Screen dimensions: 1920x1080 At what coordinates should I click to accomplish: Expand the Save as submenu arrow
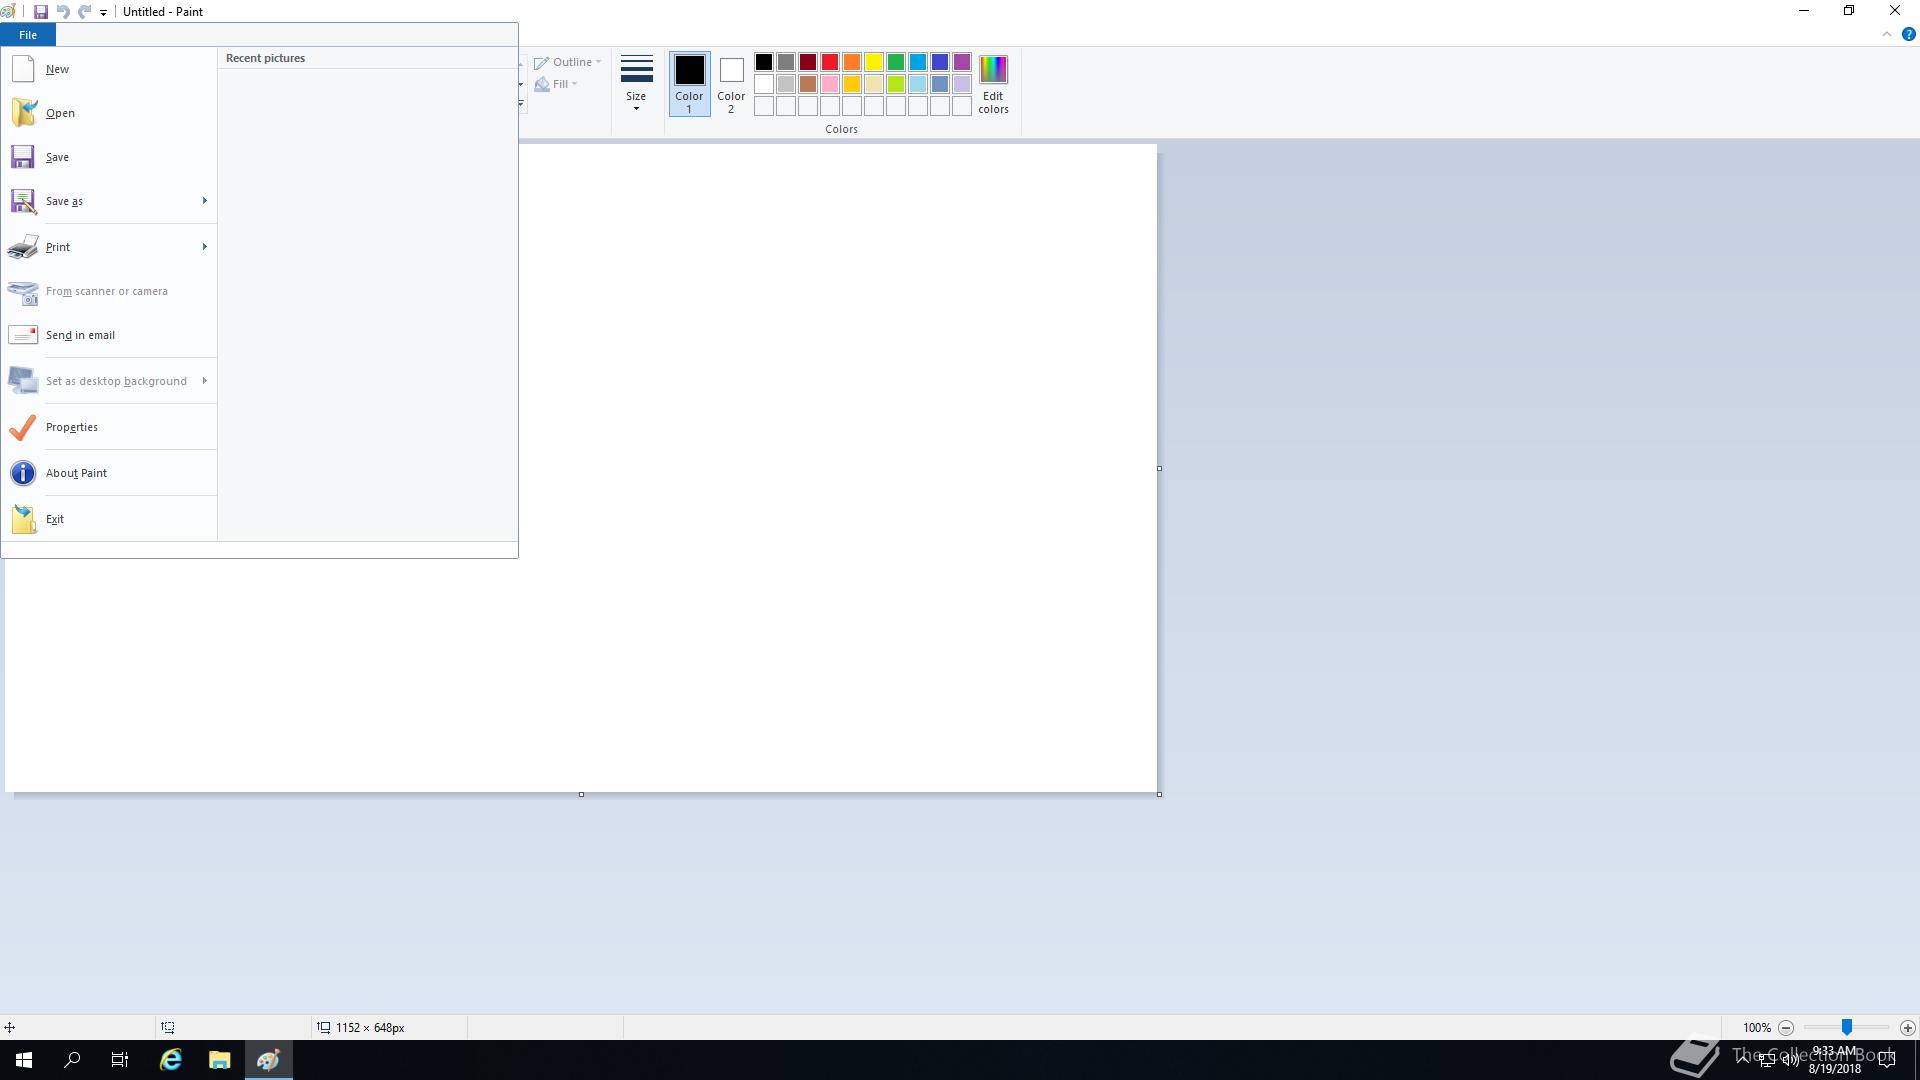pyautogui.click(x=205, y=201)
